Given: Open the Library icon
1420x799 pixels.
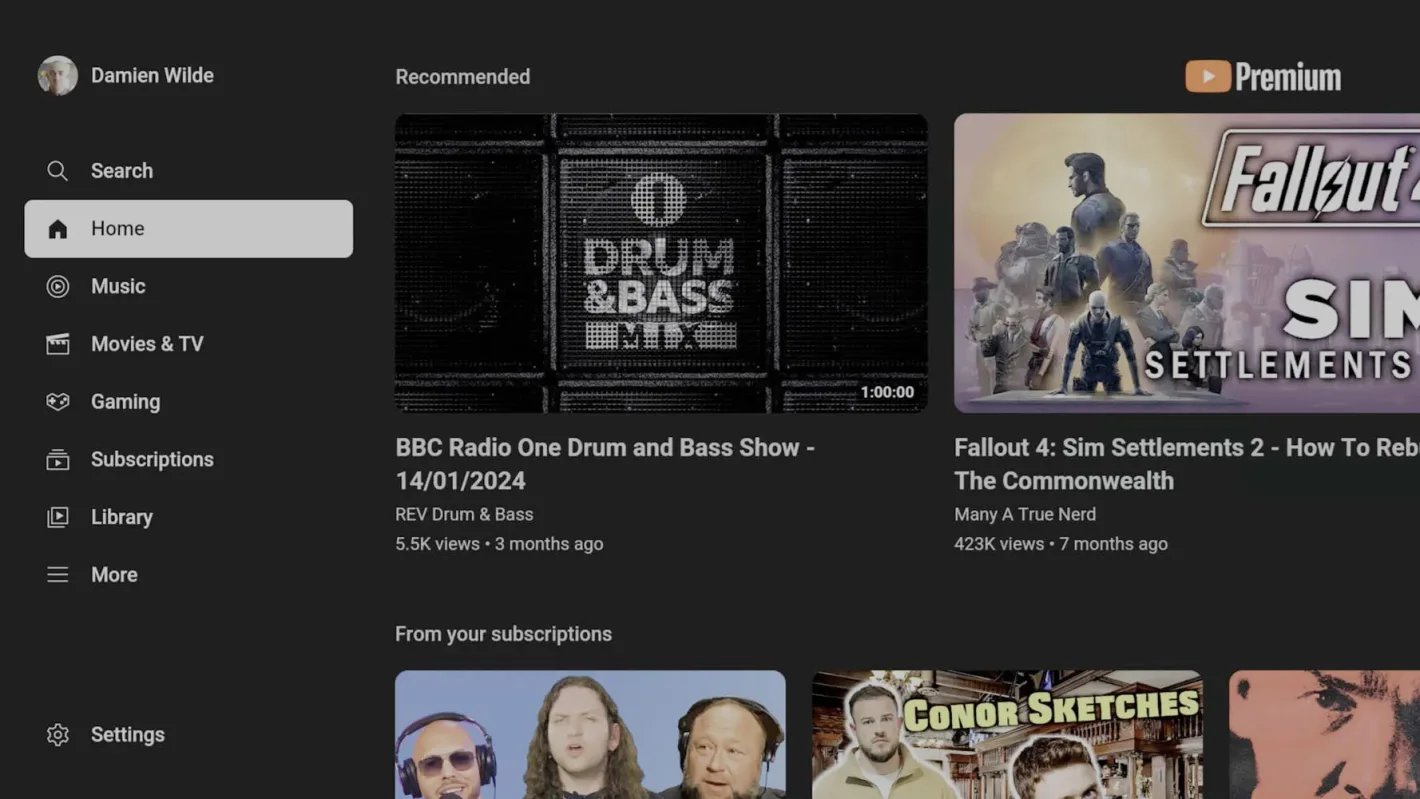Looking at the screenshot, I should [58, 517].
